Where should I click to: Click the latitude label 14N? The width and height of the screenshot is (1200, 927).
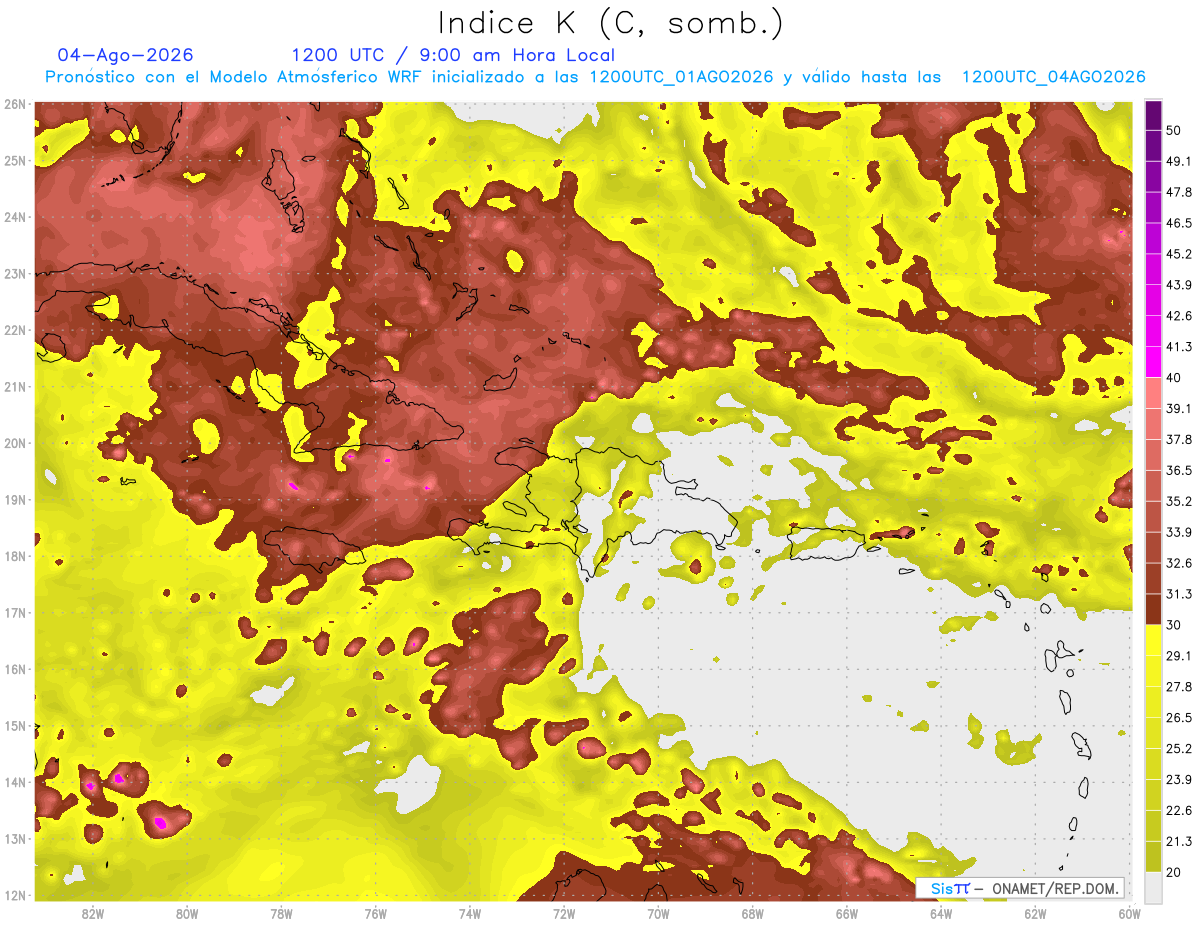pyautogui.click(x=15, y=782)
